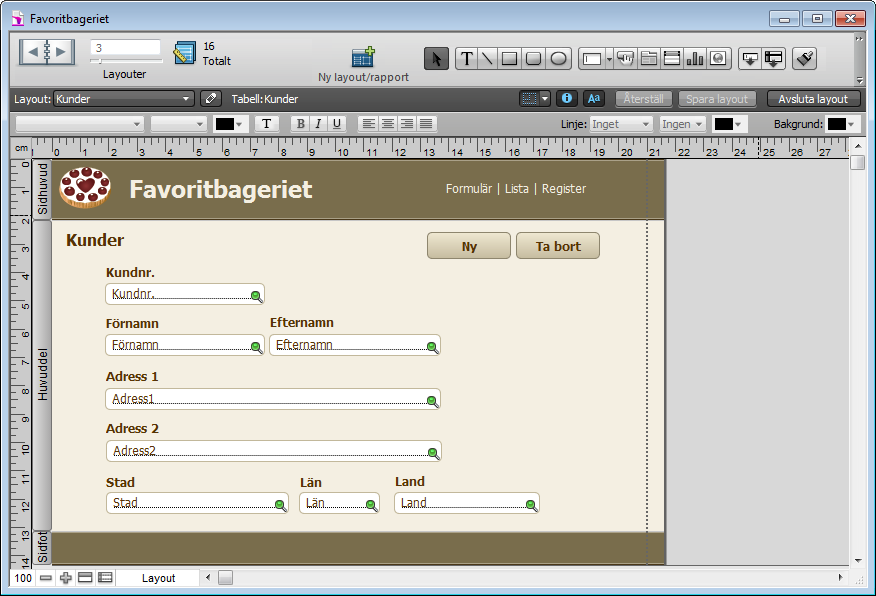The width and height of the screenshot is (876, 596).
Task: Select the Ny button on the layout
Action: click(469, 246)
